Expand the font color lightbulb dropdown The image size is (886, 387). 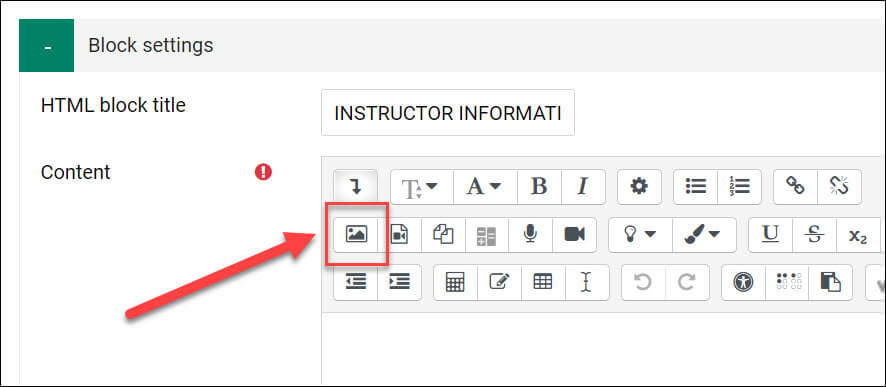640,234
